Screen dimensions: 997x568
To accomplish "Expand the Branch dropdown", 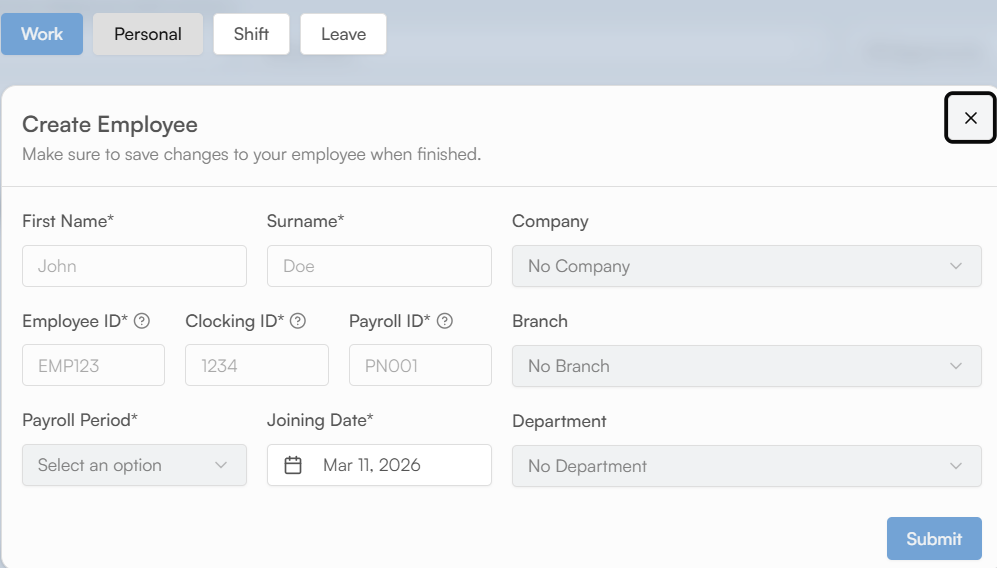I will pyautogui.click(x=746, y=366).
